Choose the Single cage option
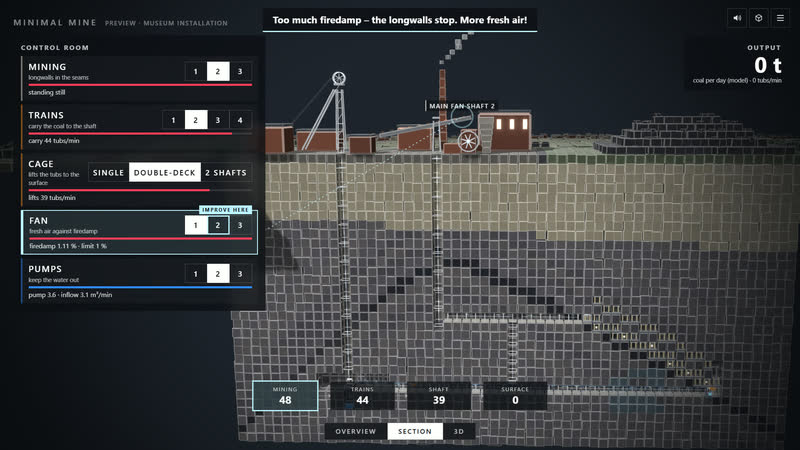This screenshot has width=800, height=450. [108, 172]
